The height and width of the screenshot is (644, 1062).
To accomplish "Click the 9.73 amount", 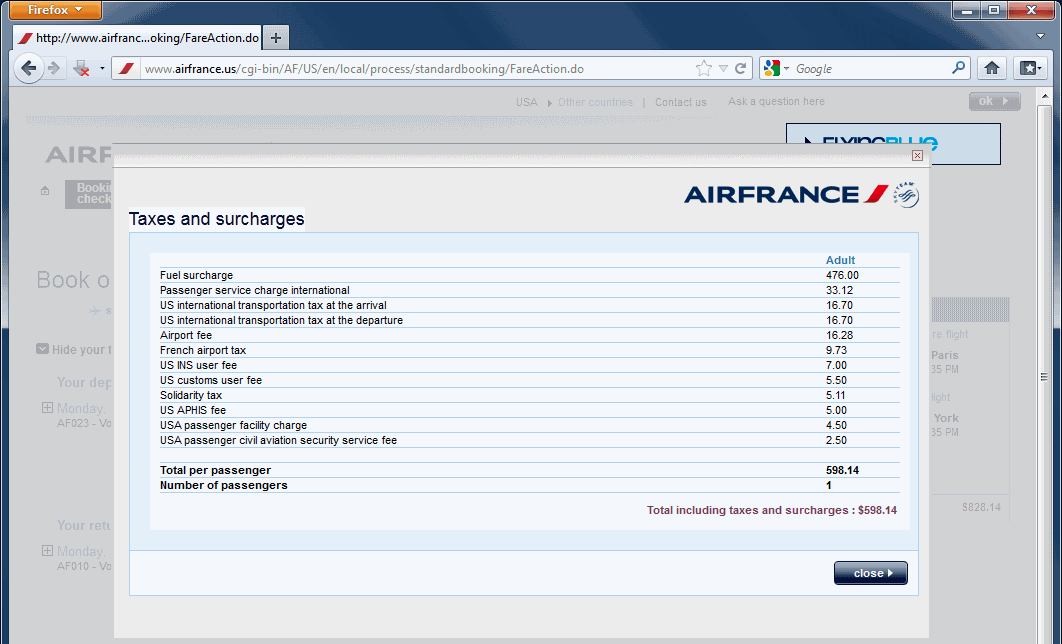I will (x=836, y=350).
